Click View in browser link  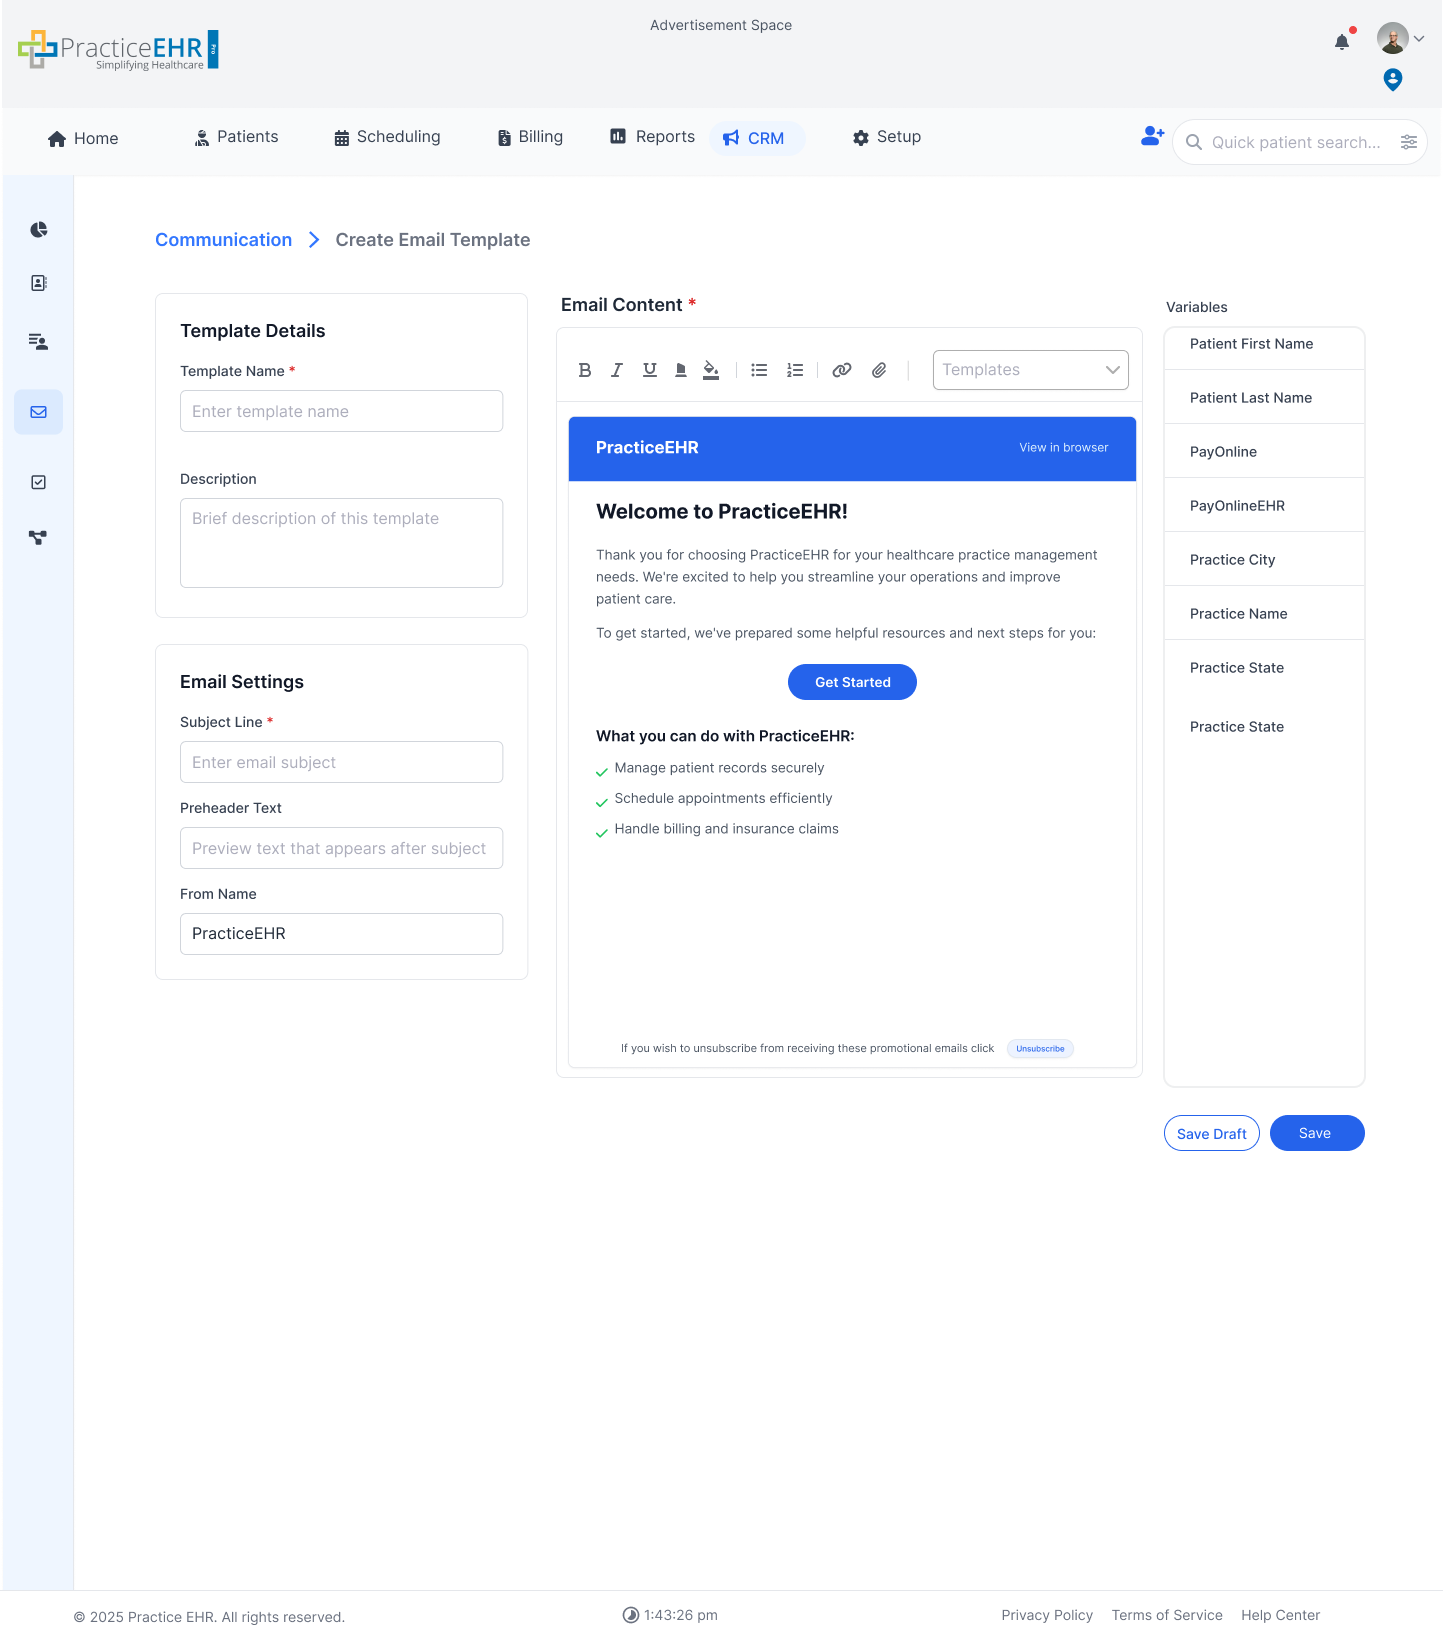[x=1063, y=448]
